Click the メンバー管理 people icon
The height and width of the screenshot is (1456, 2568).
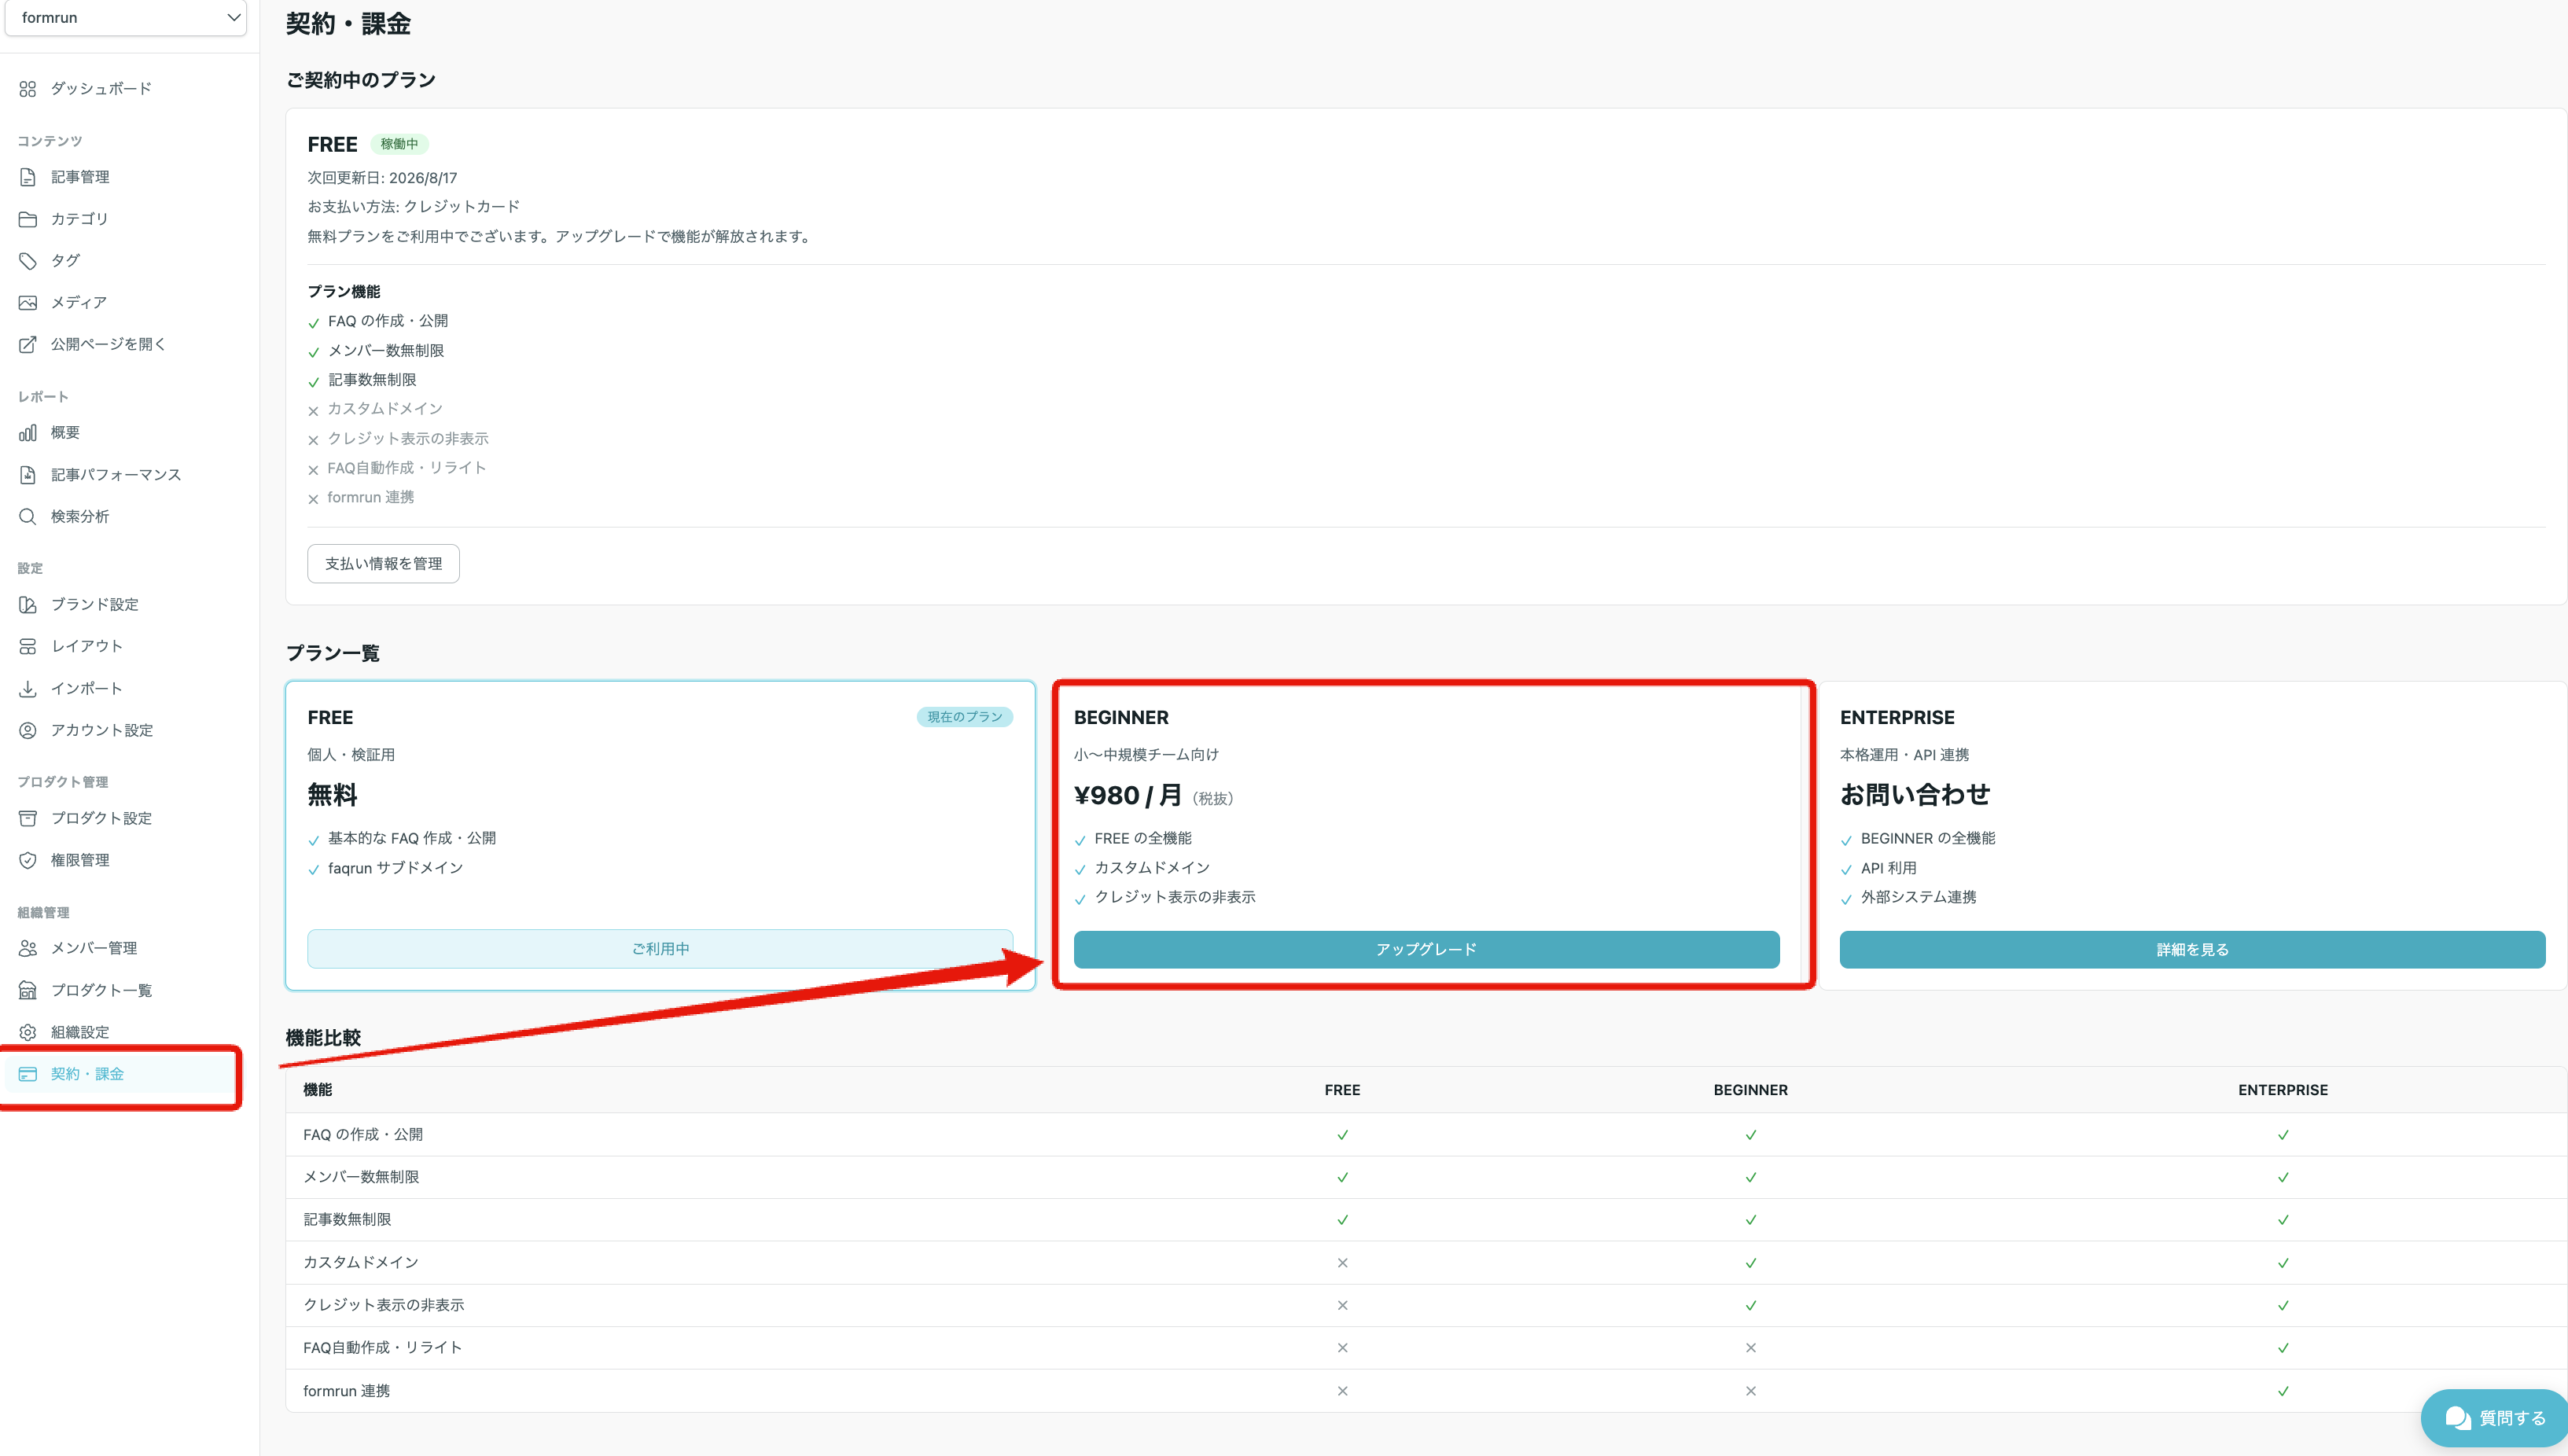tap(28, 949)
